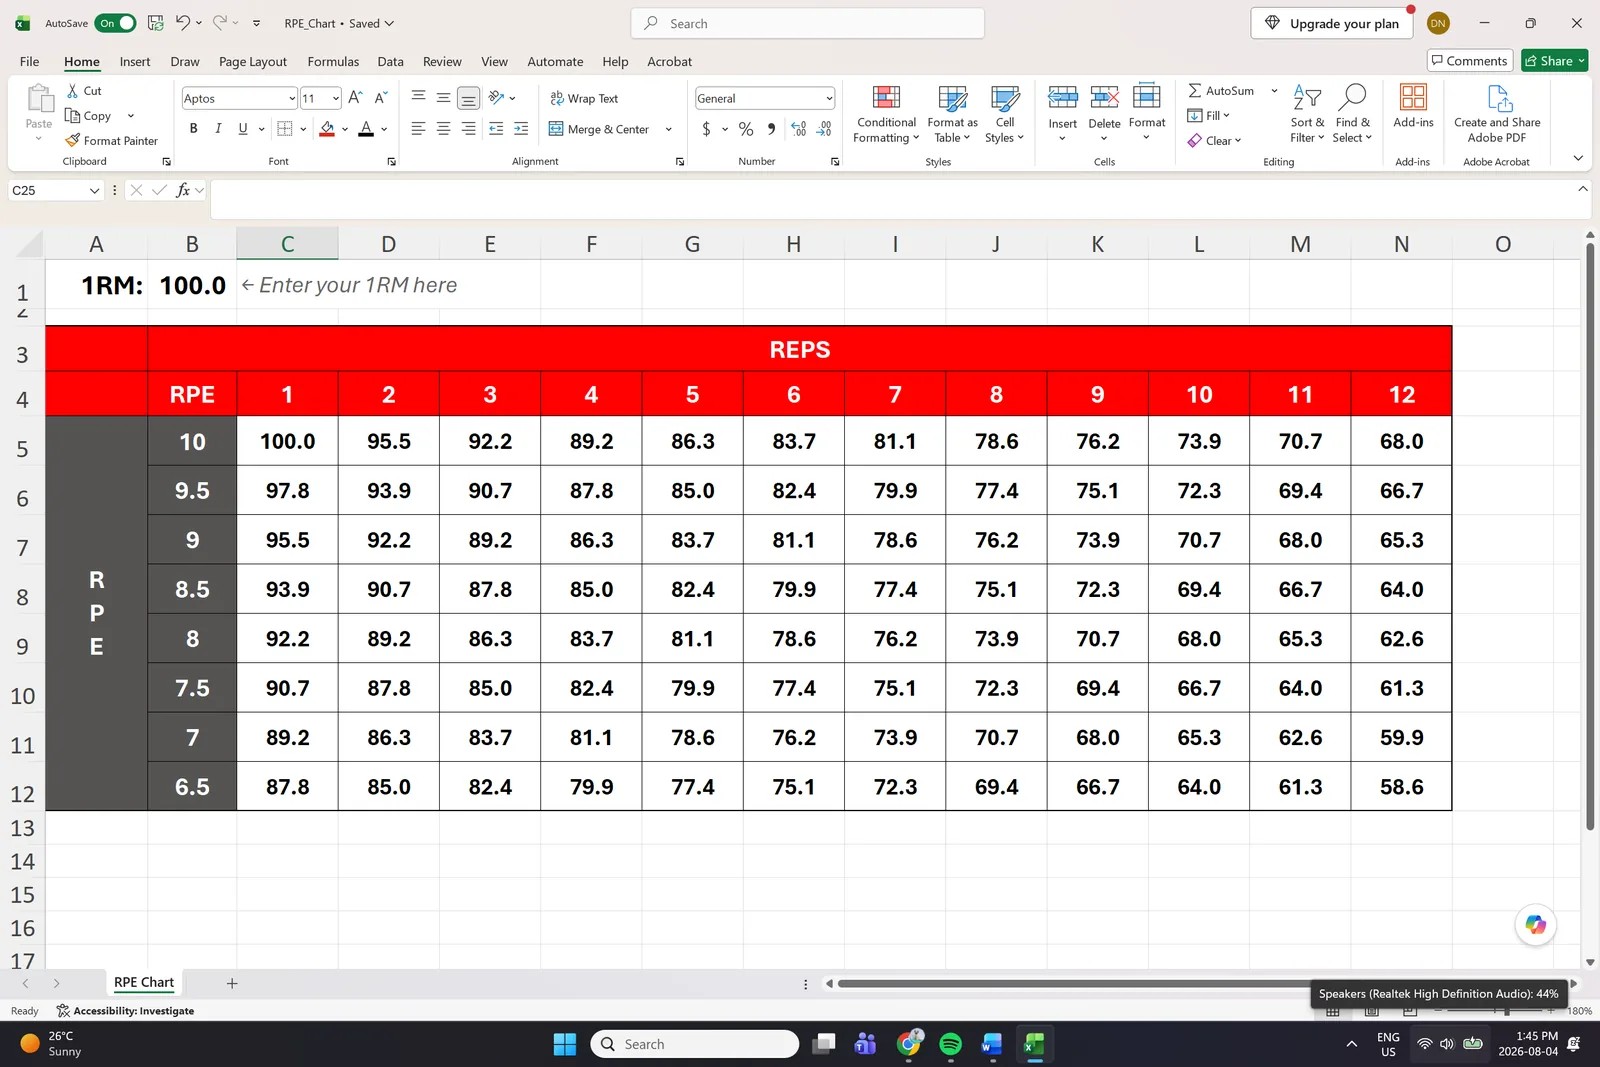Open Find & Select
Image resolution: width=1600 pixels, height=1067 pixels.
(x=1352, y=114)
